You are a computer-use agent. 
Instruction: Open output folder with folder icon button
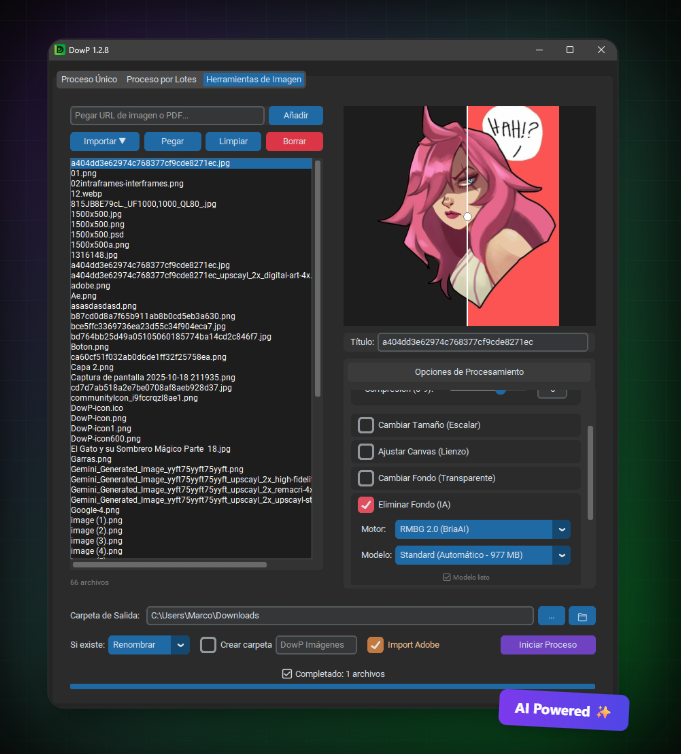tap(582, 616)
